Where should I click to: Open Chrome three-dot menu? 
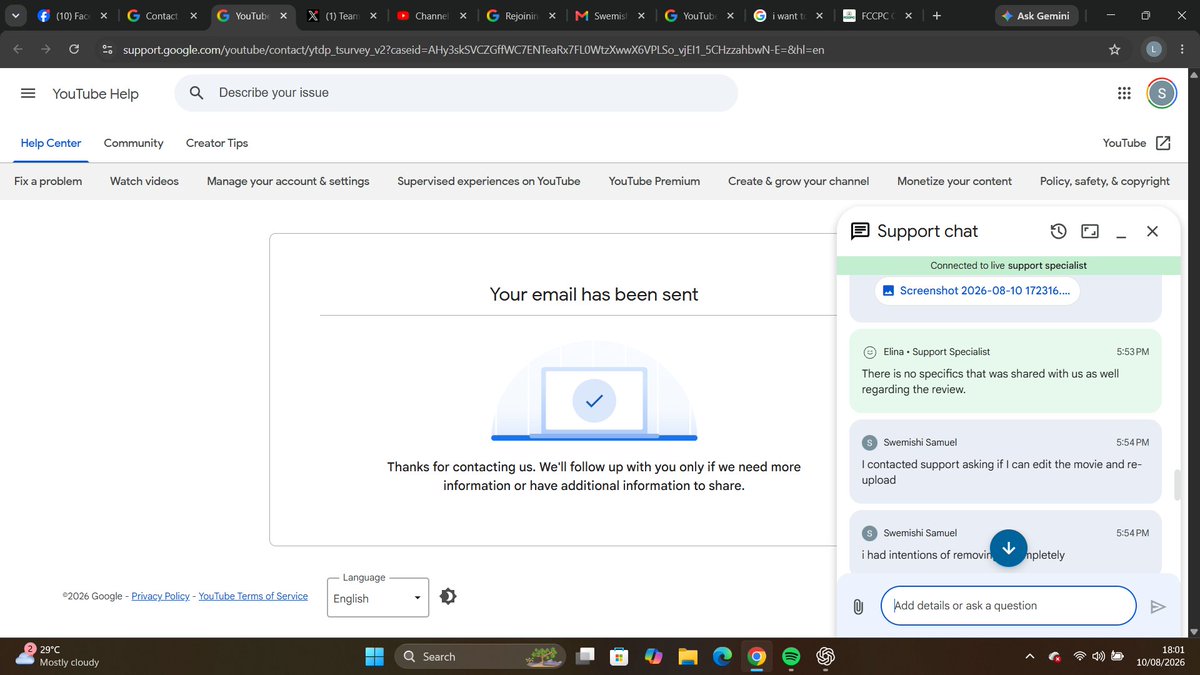click(x=1183, y=49)
